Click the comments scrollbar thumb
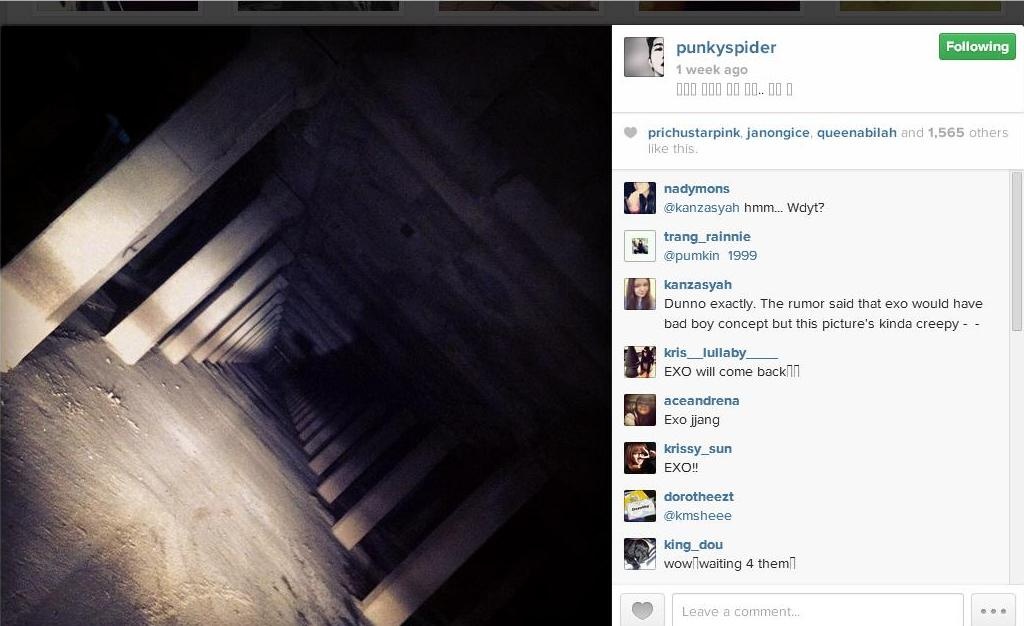Image resolution: width=1024 pixels, height=626 pixels. point(1017,251)
